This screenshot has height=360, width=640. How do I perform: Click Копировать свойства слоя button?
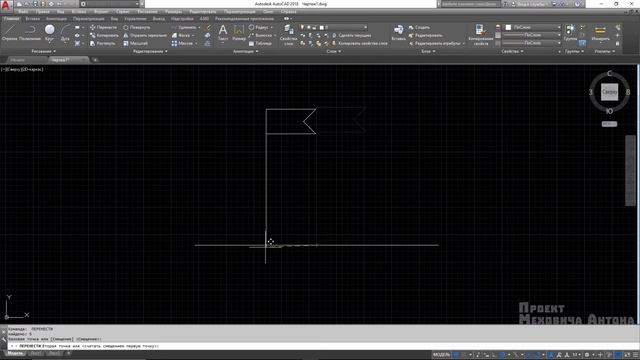coord(360,43)
